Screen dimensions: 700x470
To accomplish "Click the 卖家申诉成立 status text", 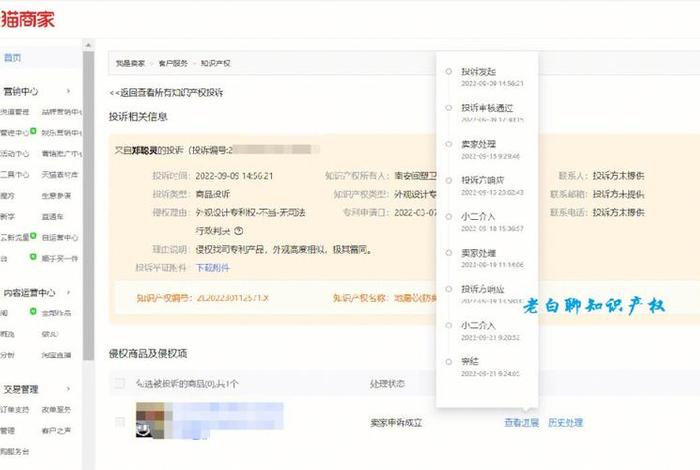I will (396, 422).
